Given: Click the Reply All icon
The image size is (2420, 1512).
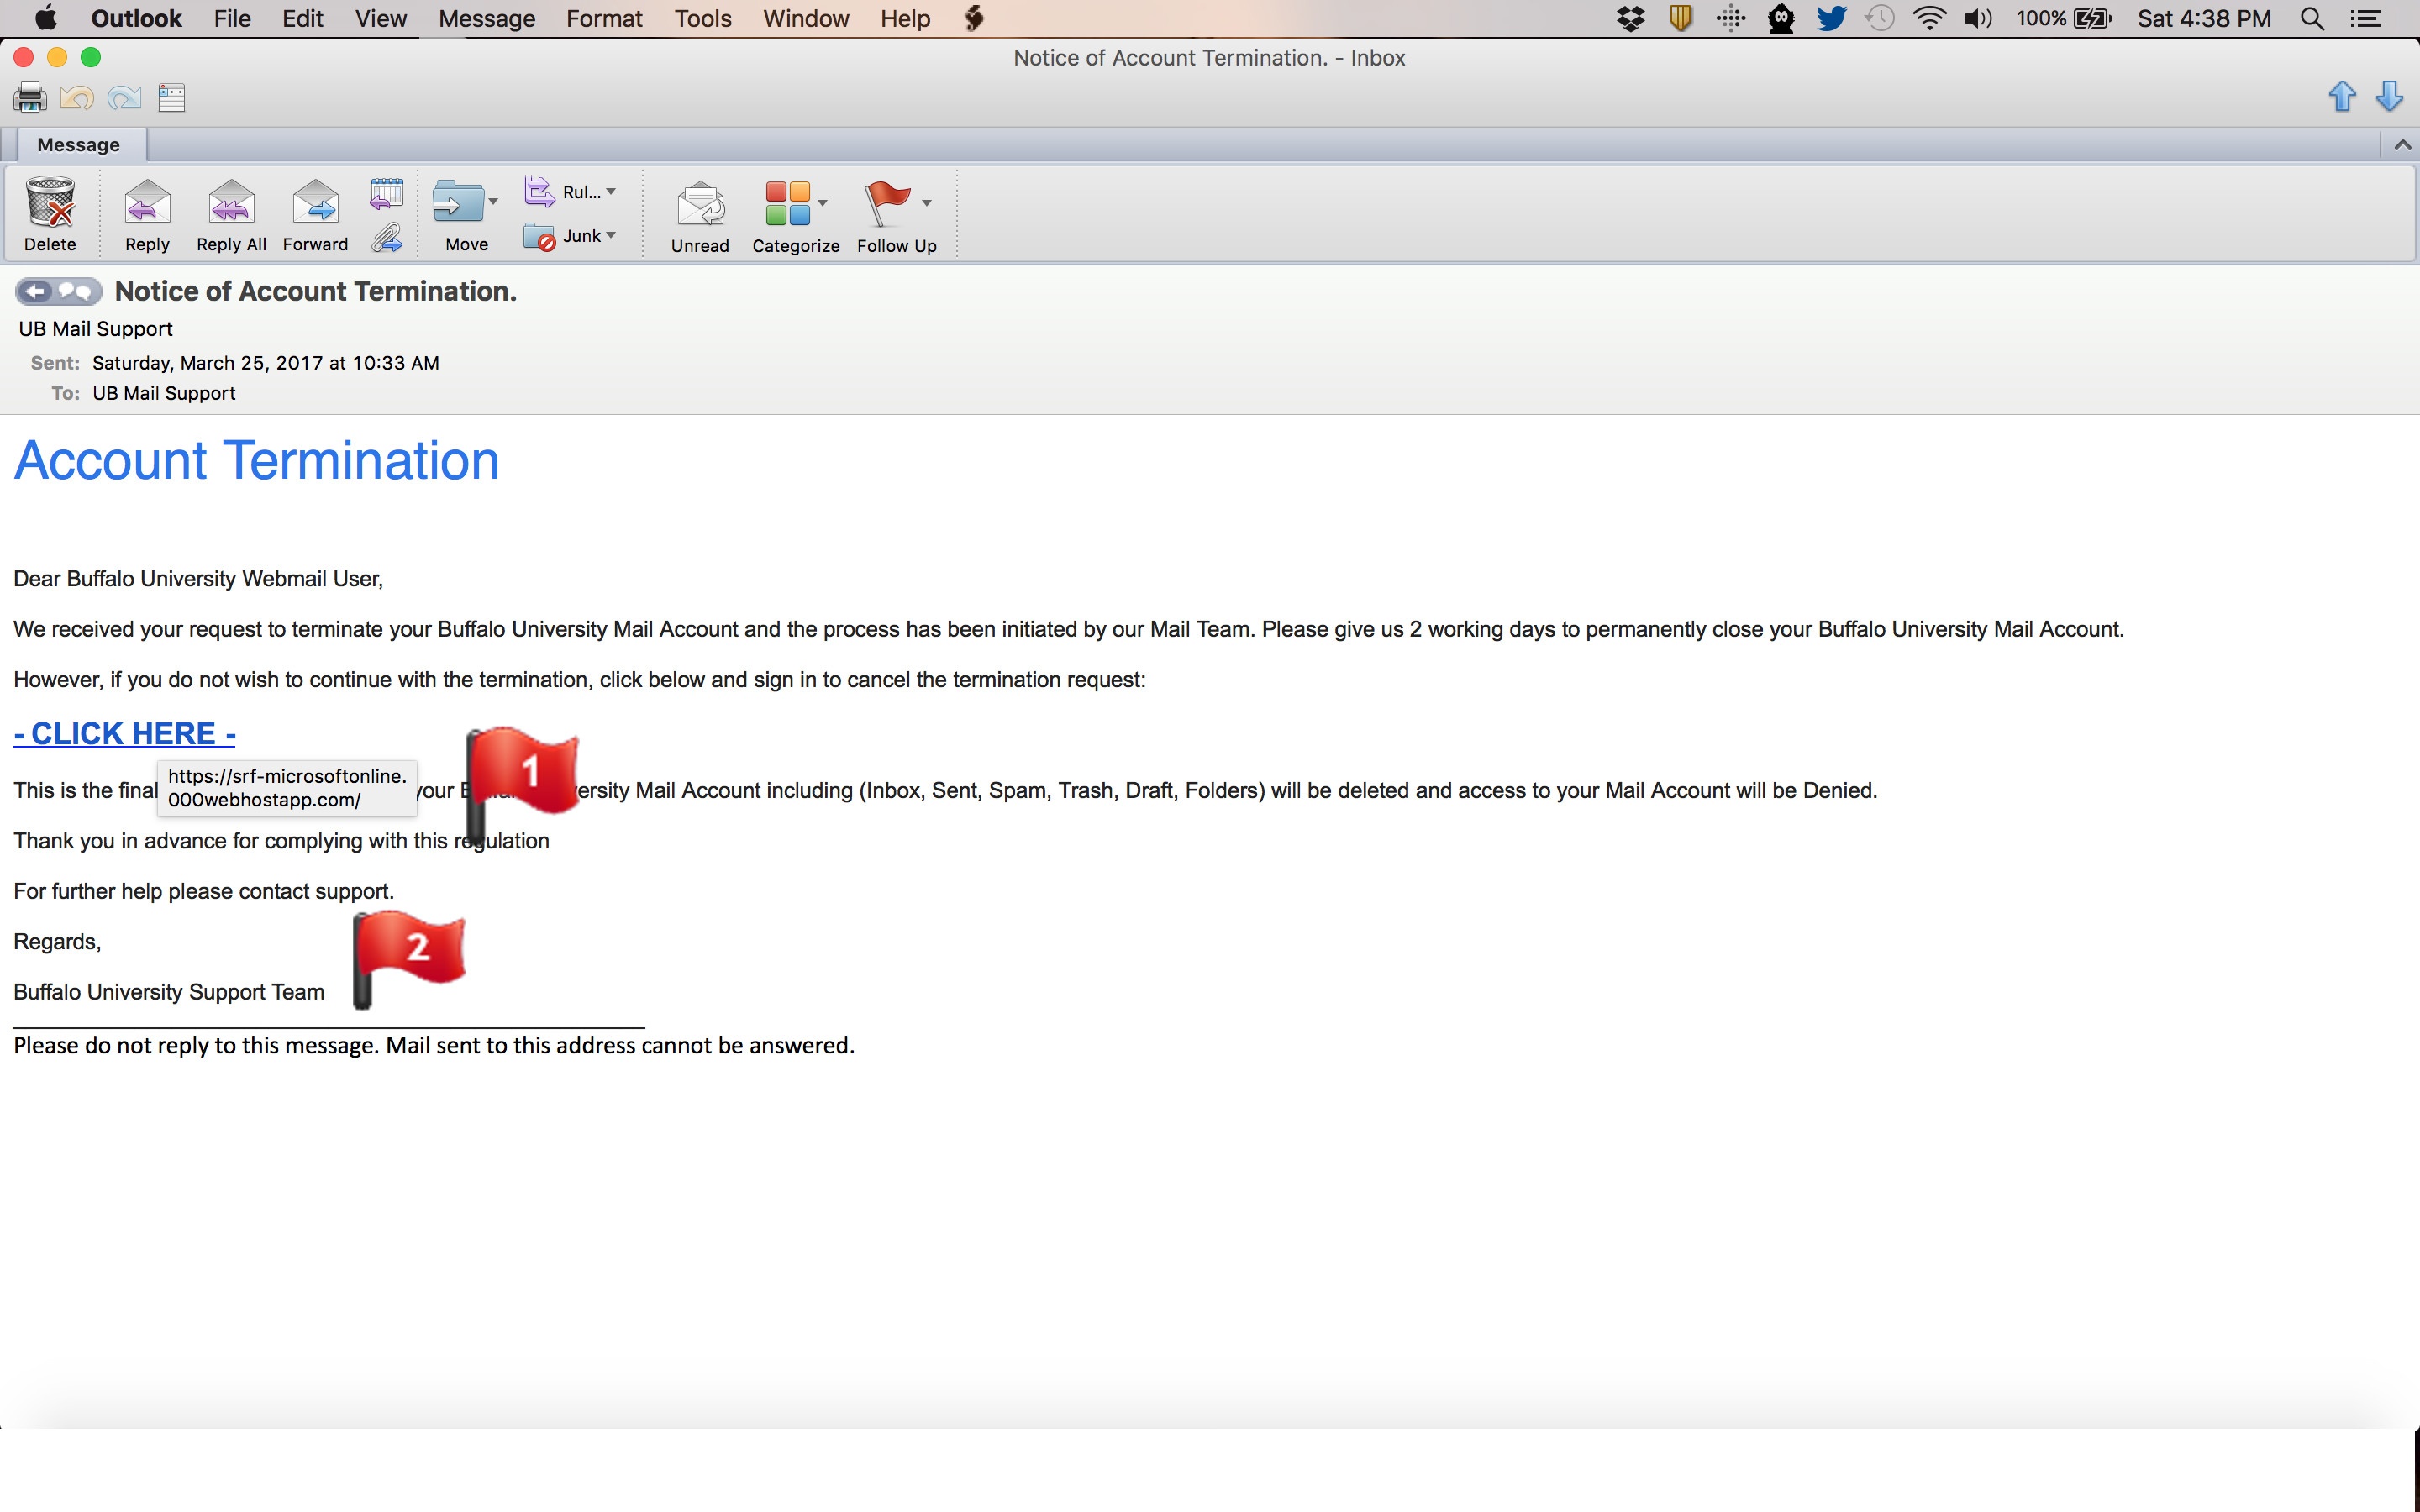Looking at the screenshot, I should tap(231, 204).
